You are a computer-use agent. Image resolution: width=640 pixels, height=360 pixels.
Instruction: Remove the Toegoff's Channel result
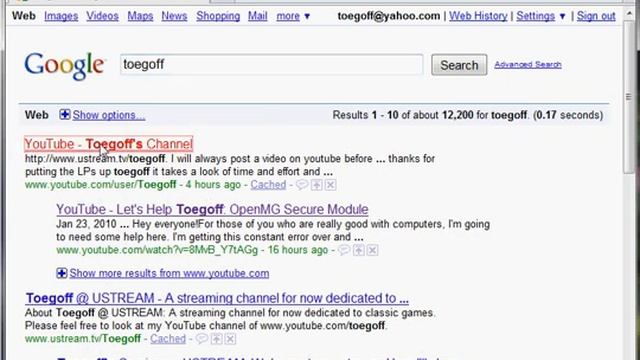pyautogui.click(x=331, y=185)
